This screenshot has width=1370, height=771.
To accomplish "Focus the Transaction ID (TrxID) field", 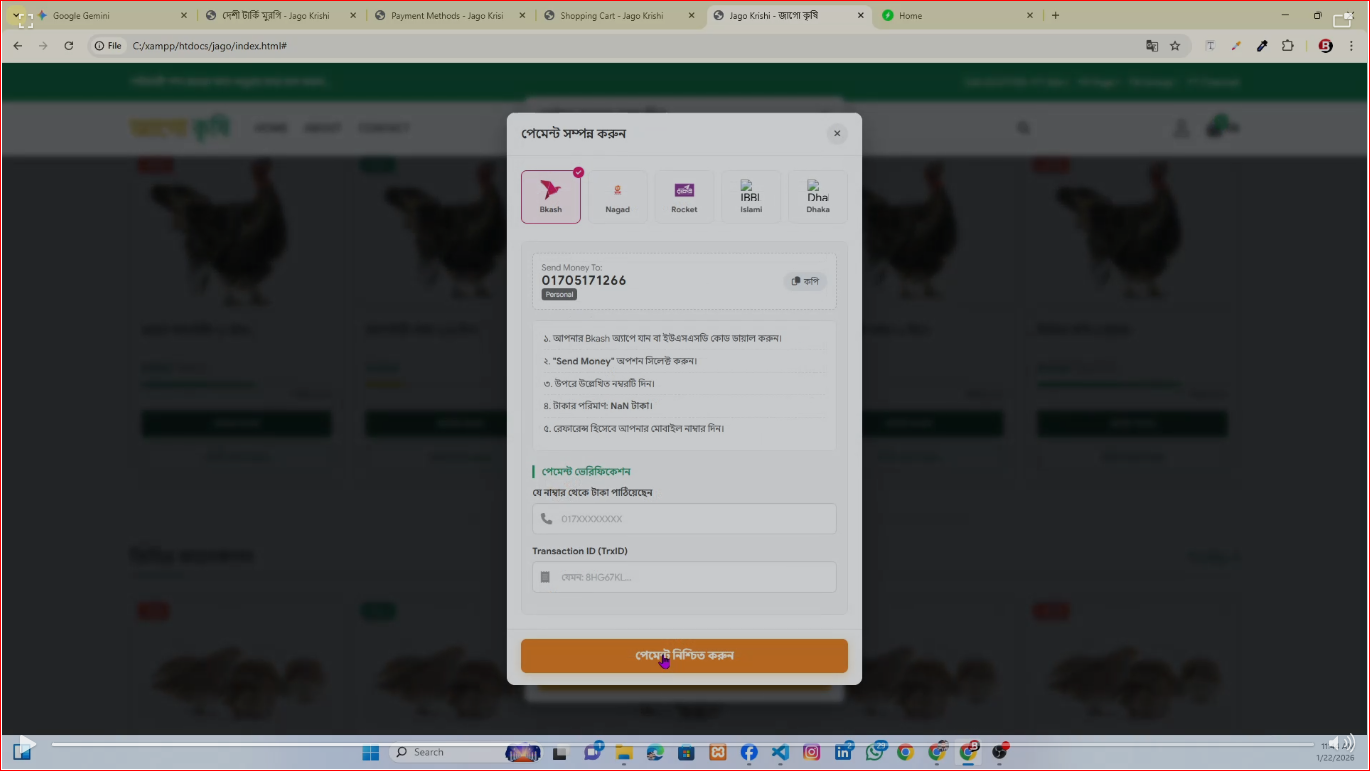I will coord(684,577).
